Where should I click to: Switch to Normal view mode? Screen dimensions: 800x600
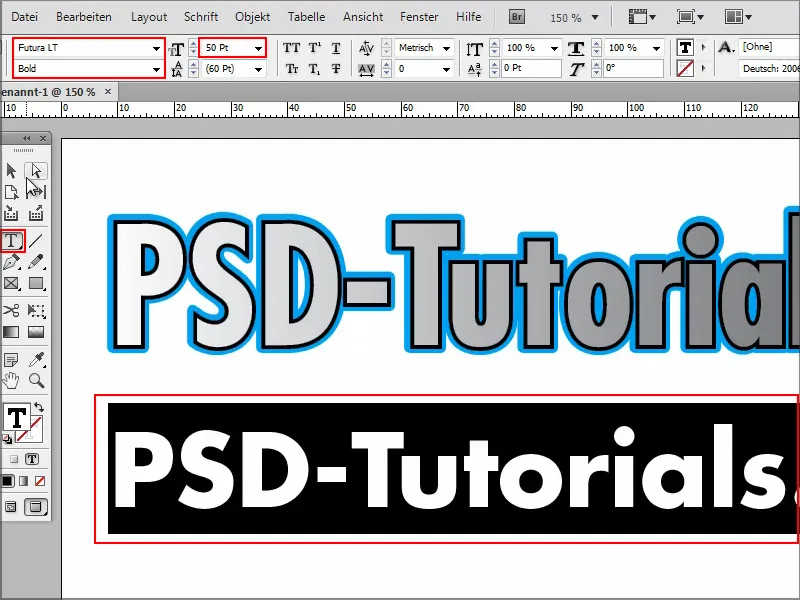click(x=10, y=507)
